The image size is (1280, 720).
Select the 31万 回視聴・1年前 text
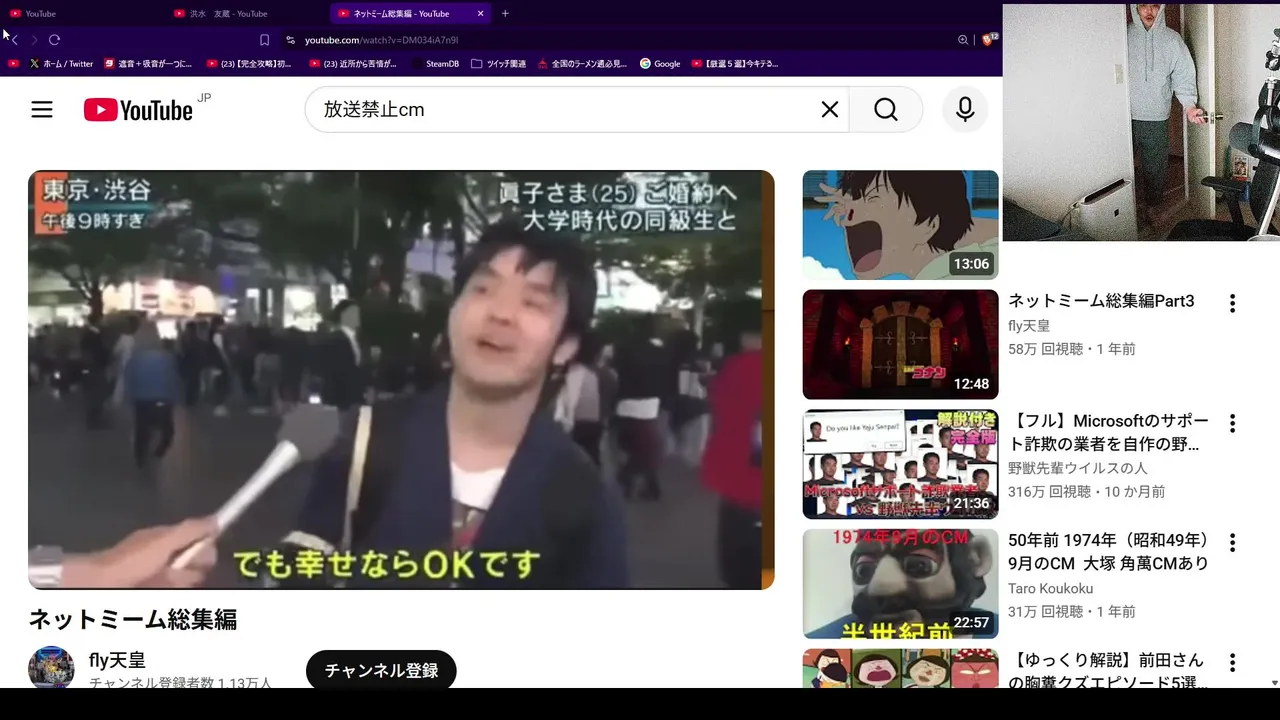[1072, 612]
